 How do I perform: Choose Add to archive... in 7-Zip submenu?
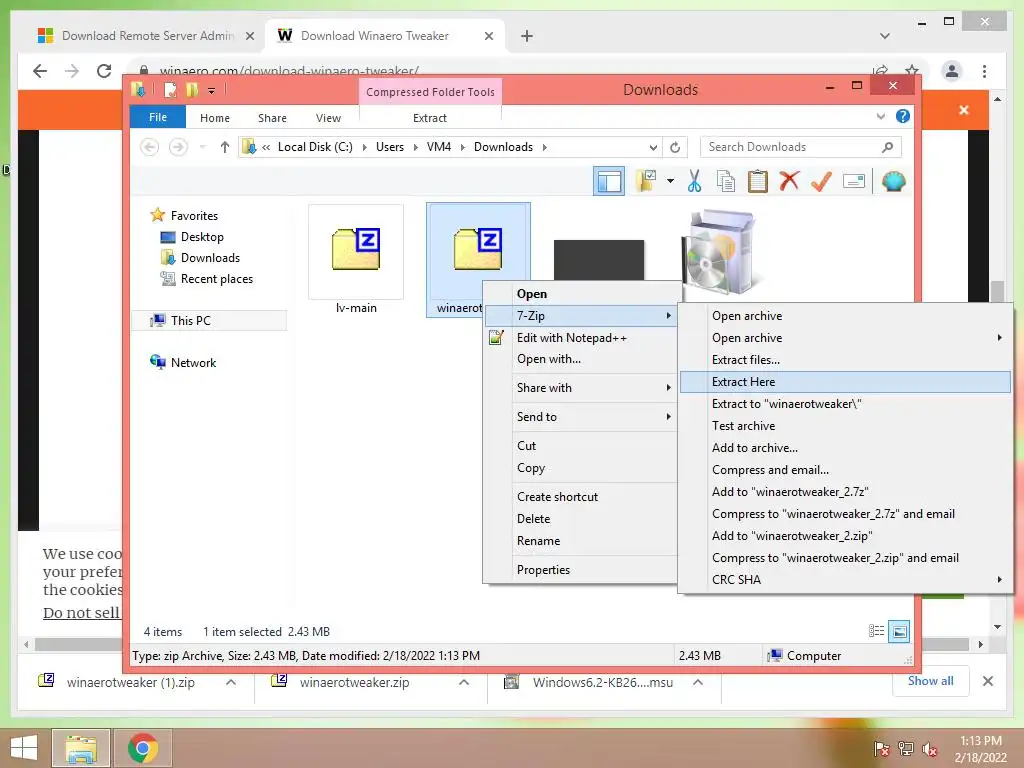(845, 448)
